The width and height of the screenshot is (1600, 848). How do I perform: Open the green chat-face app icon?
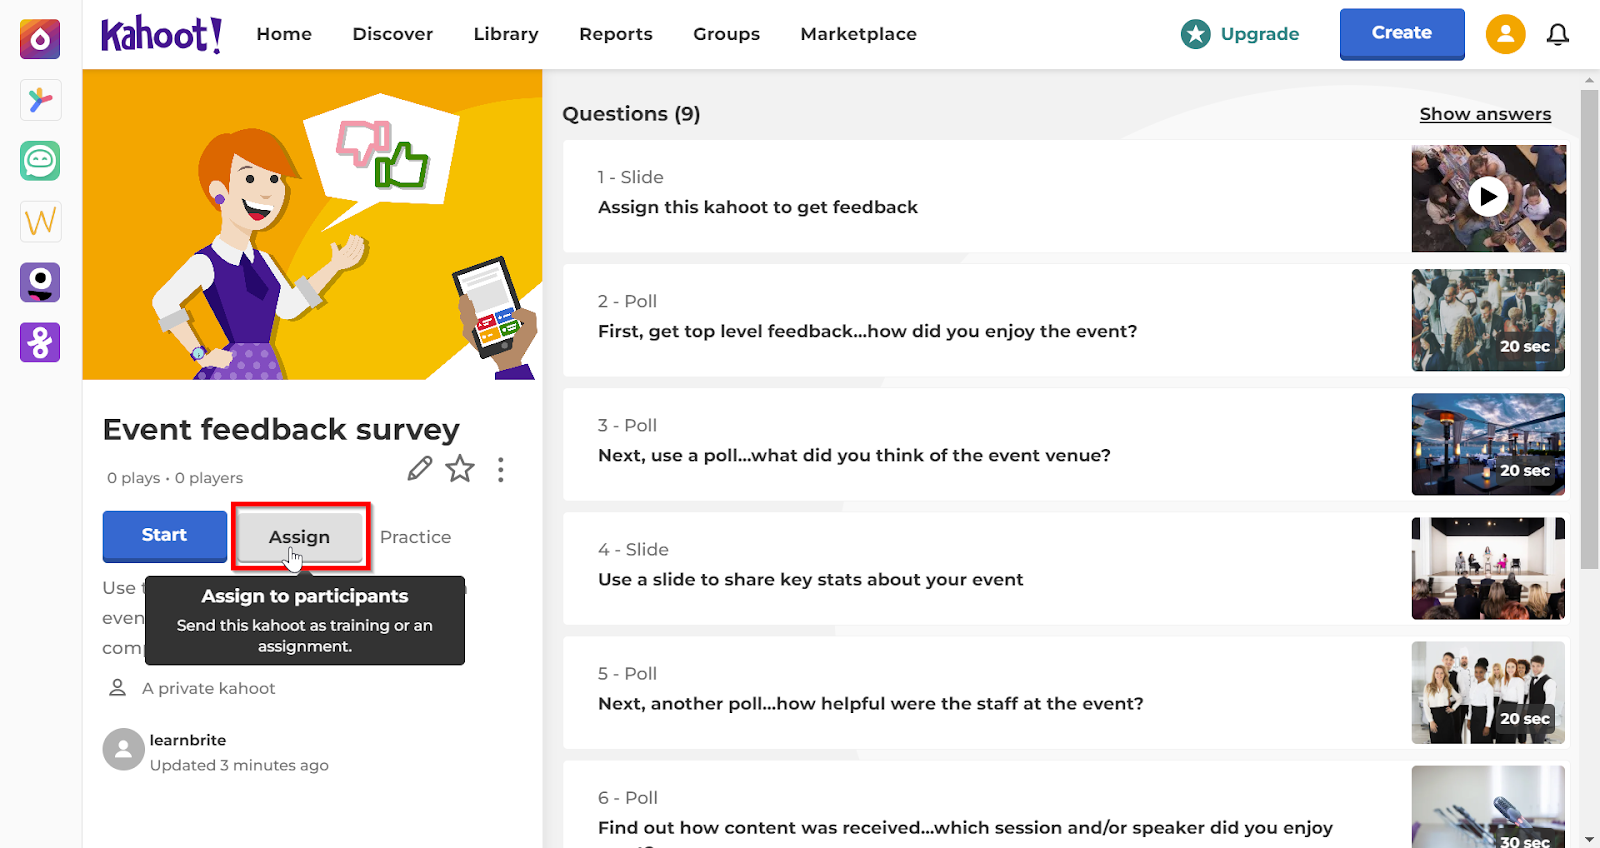pyautogui.click(x=40, y=160)
